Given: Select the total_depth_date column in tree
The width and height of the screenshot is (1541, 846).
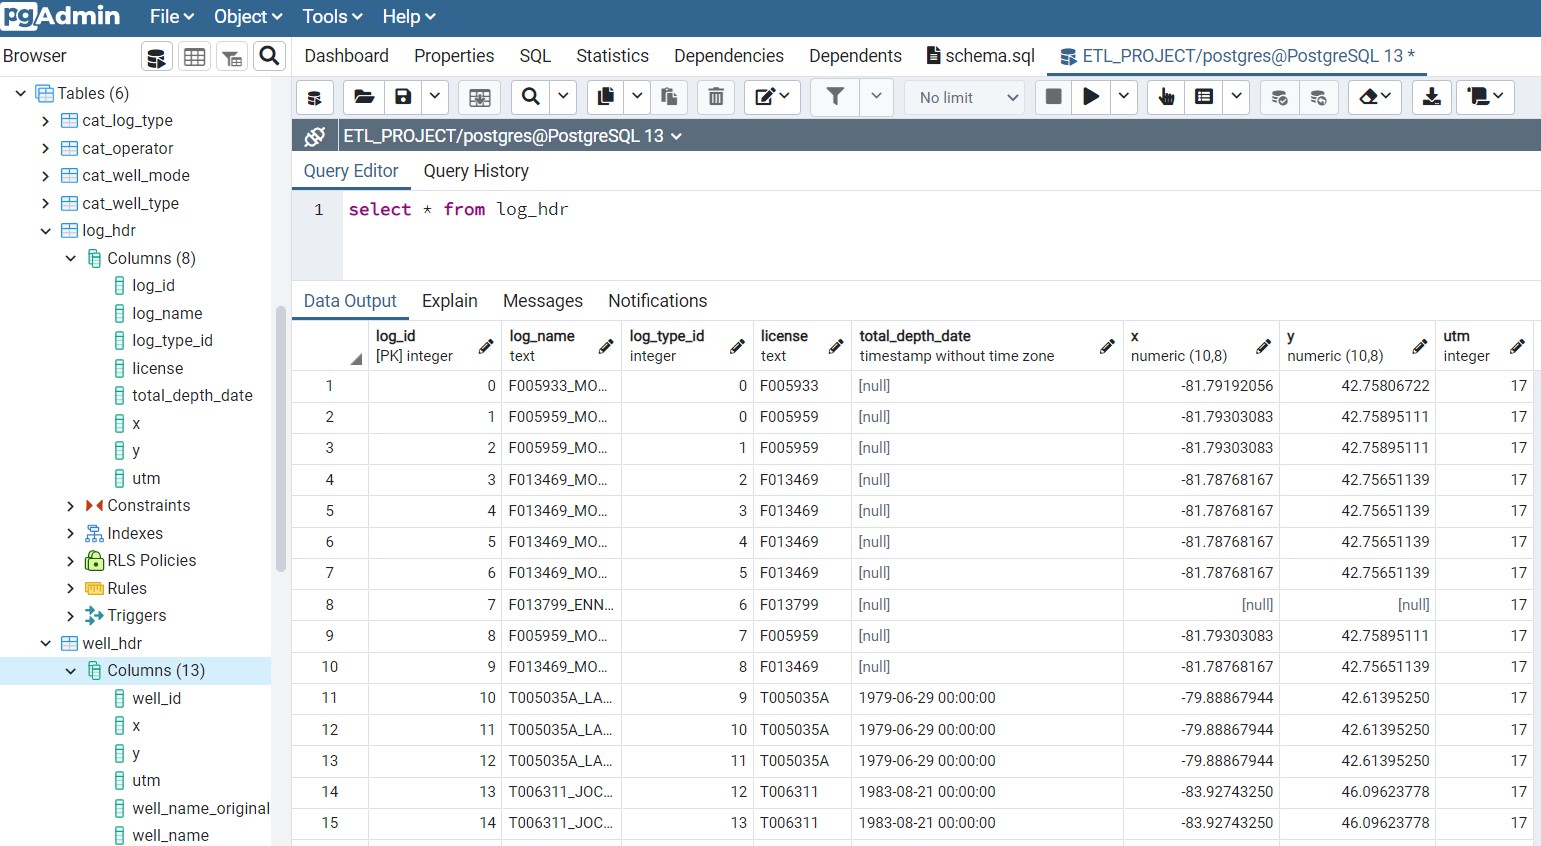Looking at the screenshot, I should coord(192,396).
